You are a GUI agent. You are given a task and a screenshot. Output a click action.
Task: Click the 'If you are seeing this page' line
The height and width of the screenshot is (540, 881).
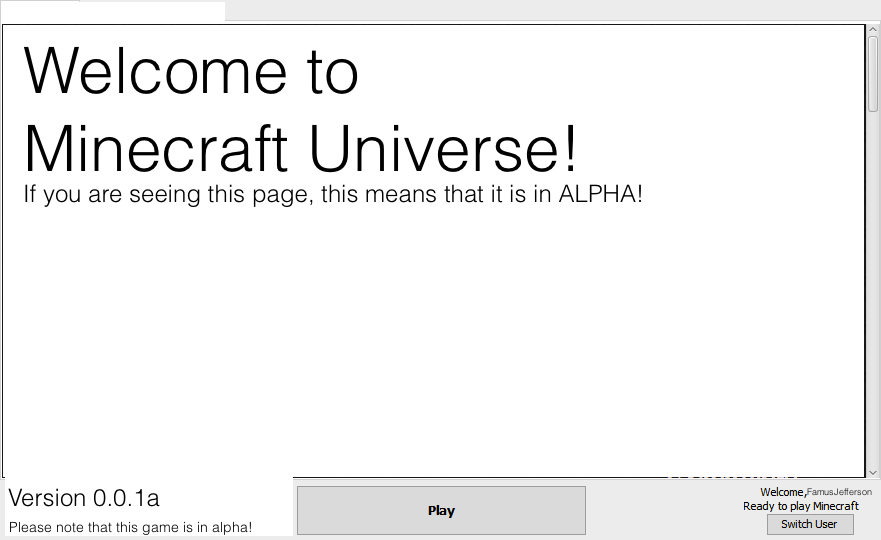333,194
